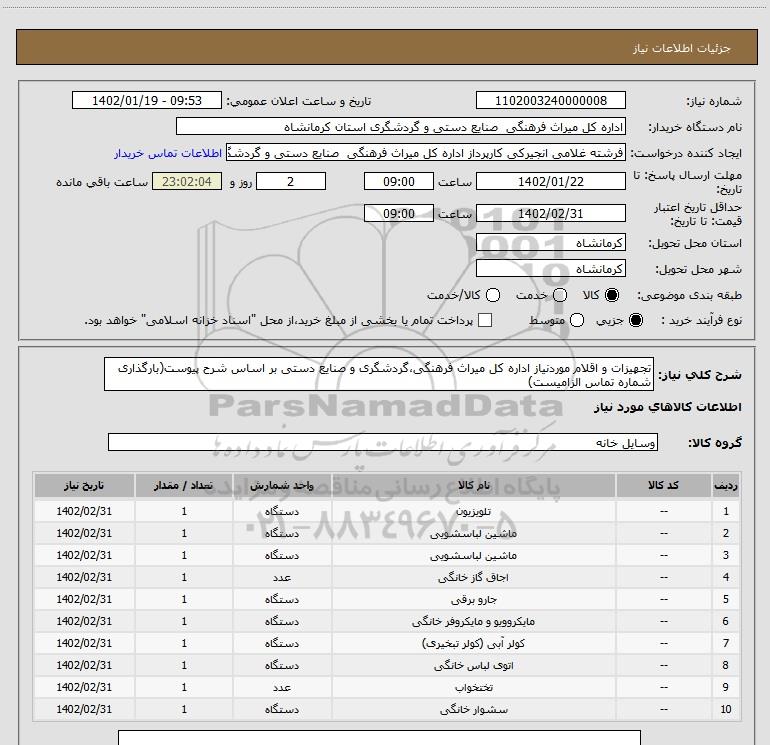Click the تاریخ نیاز column header
770x745 pixels.
coord(84,485)
